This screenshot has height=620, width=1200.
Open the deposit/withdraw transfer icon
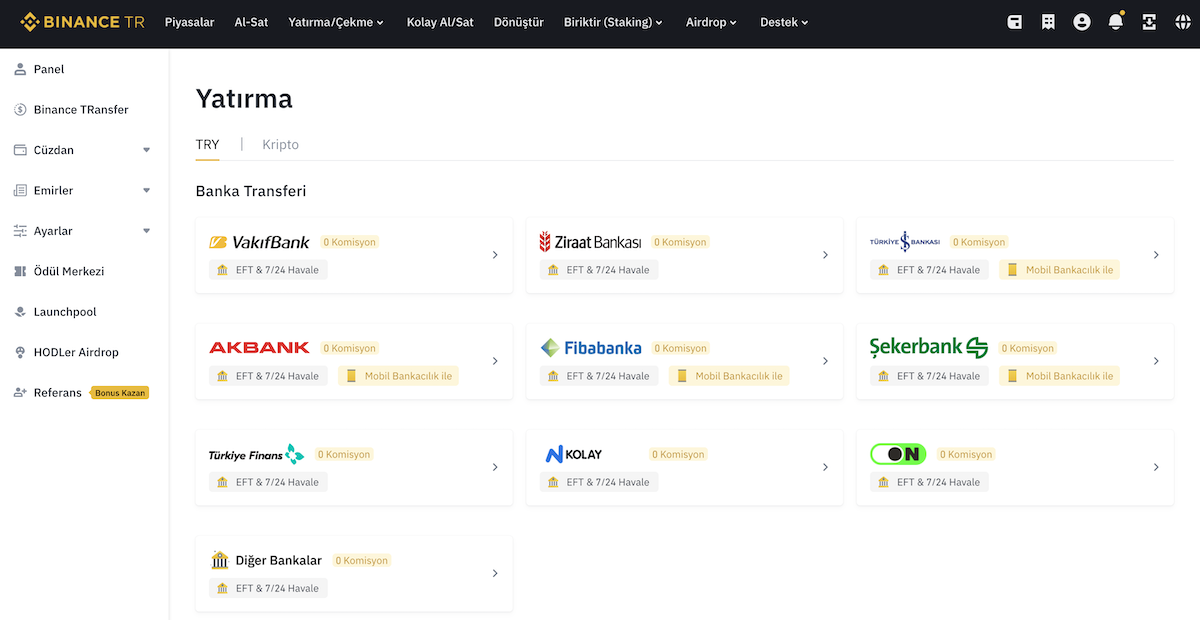coord(1150,21)
